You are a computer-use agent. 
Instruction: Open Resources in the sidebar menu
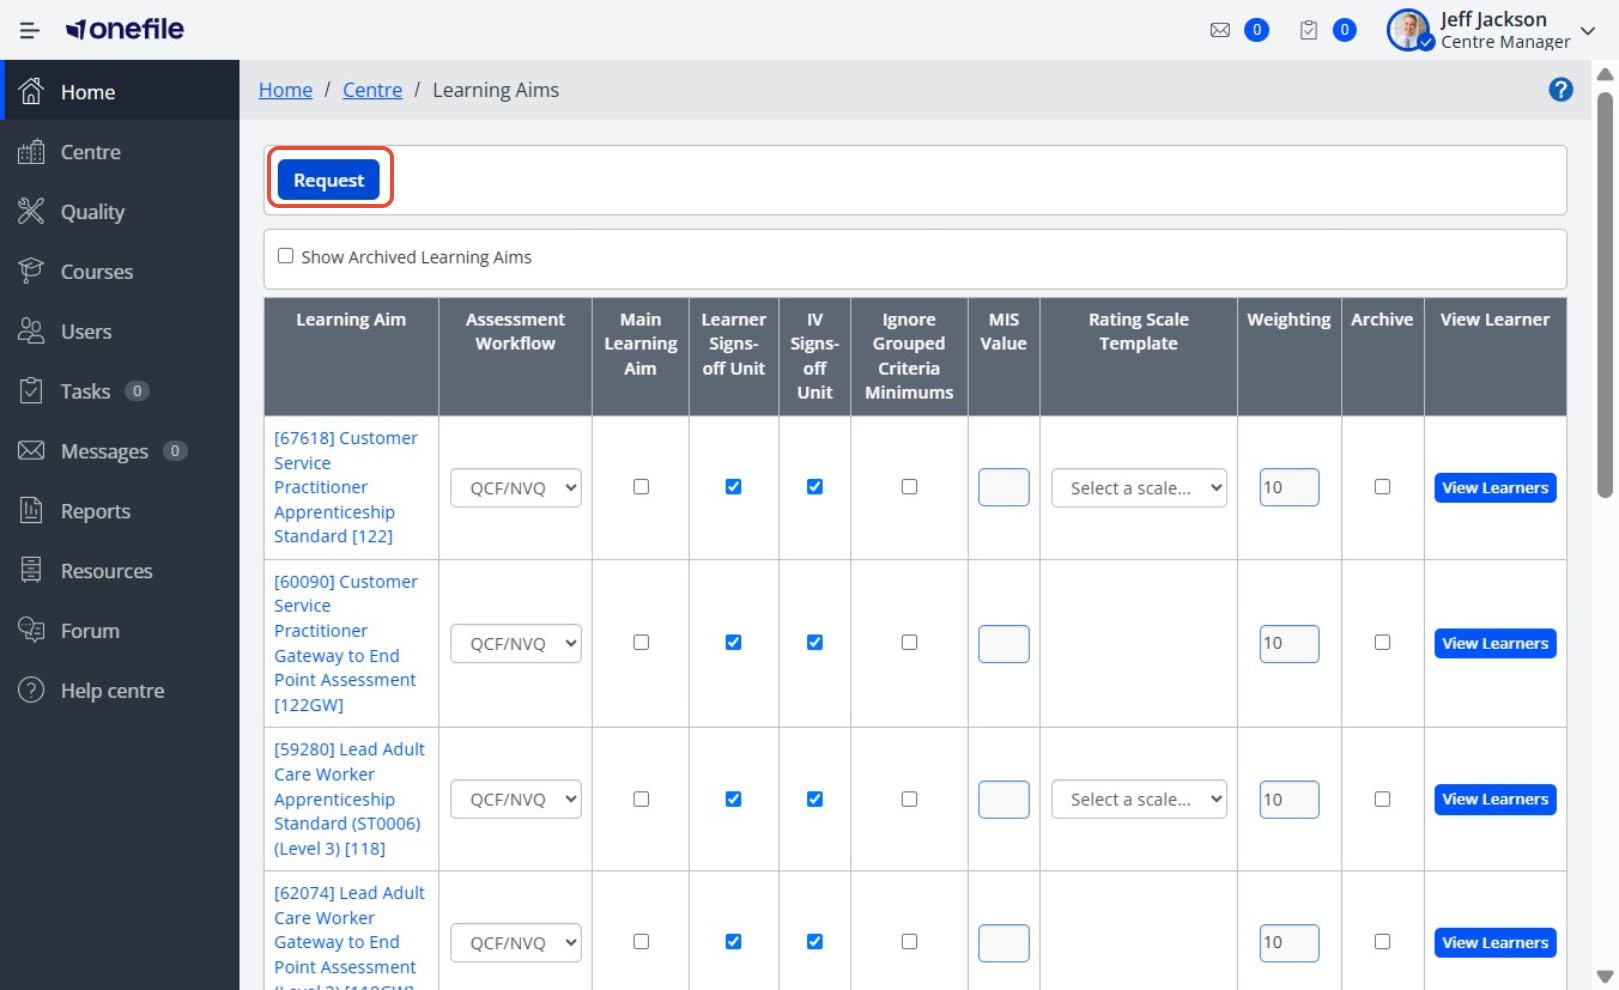click(x=106, y=571)
